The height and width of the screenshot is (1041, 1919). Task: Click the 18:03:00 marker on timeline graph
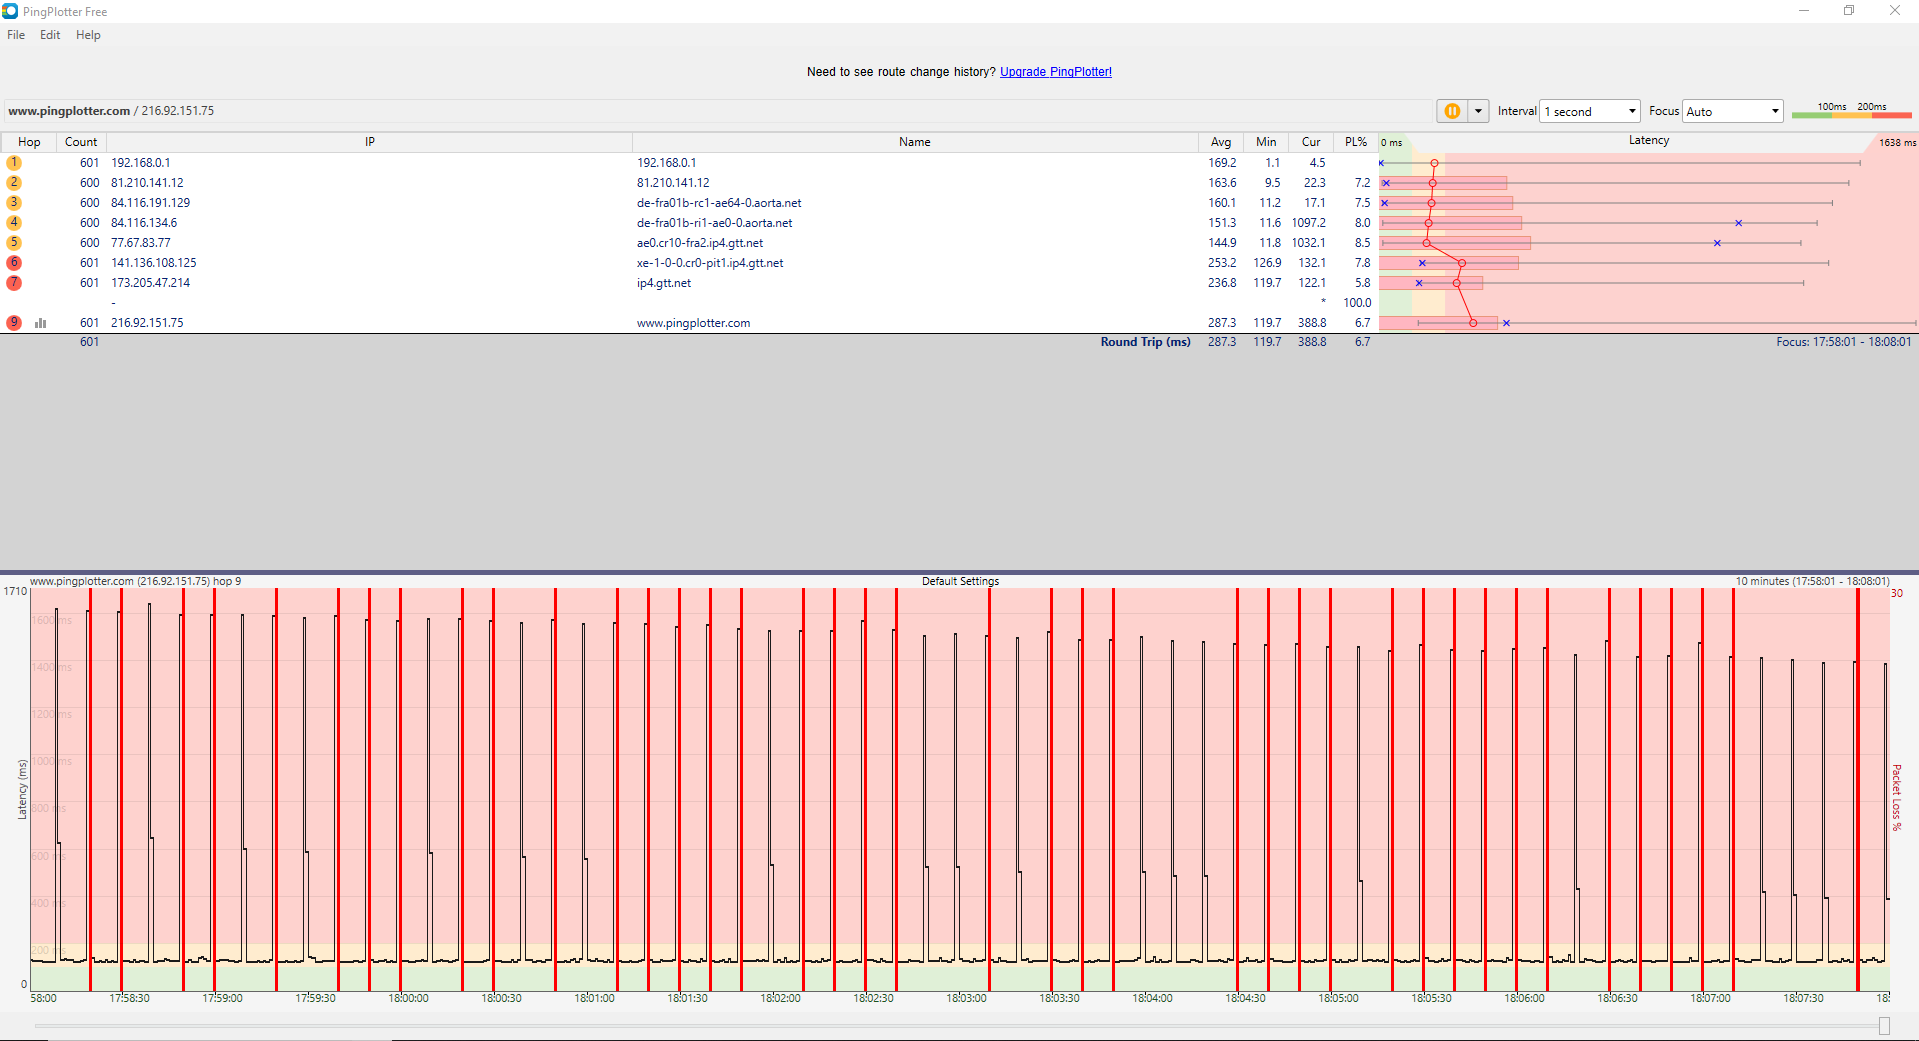(x=966, y=998)
